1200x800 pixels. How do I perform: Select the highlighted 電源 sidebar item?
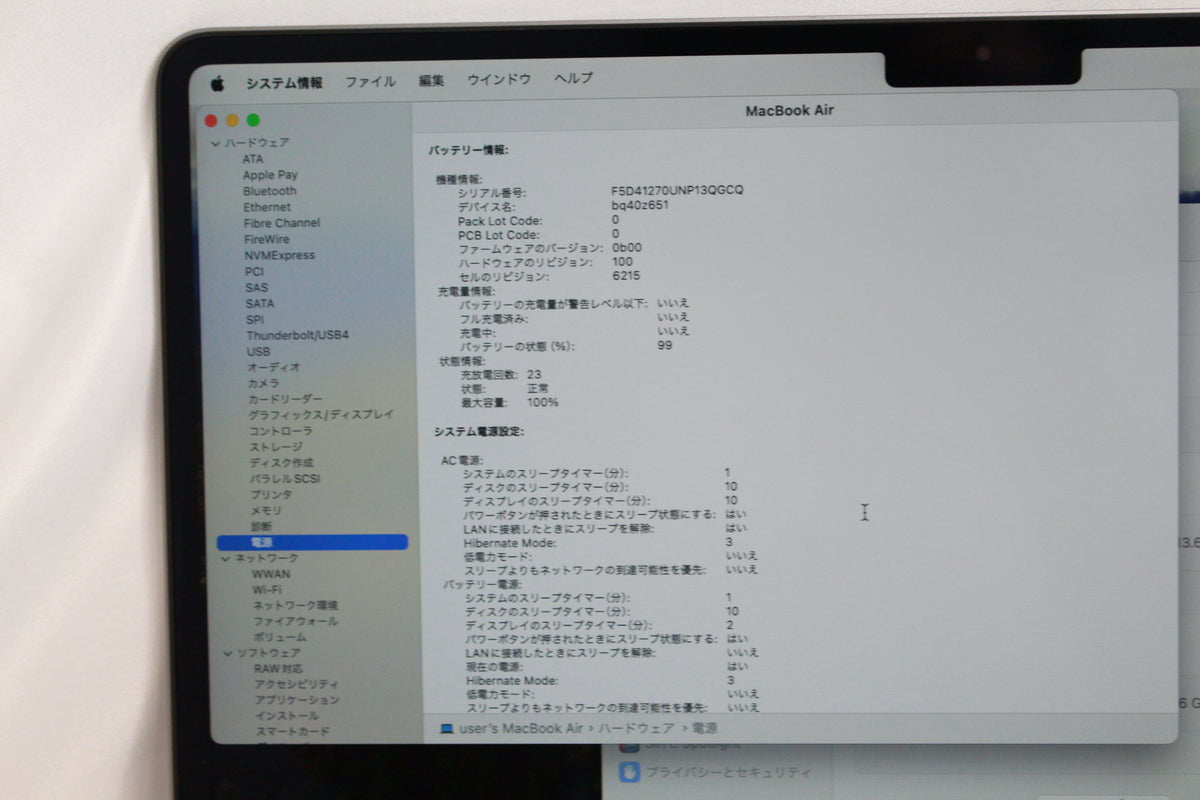coord(312,542)
